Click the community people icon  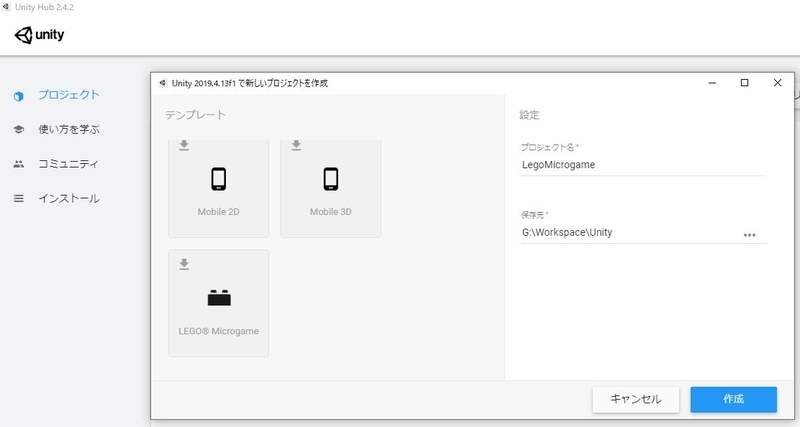pos(19,164)
